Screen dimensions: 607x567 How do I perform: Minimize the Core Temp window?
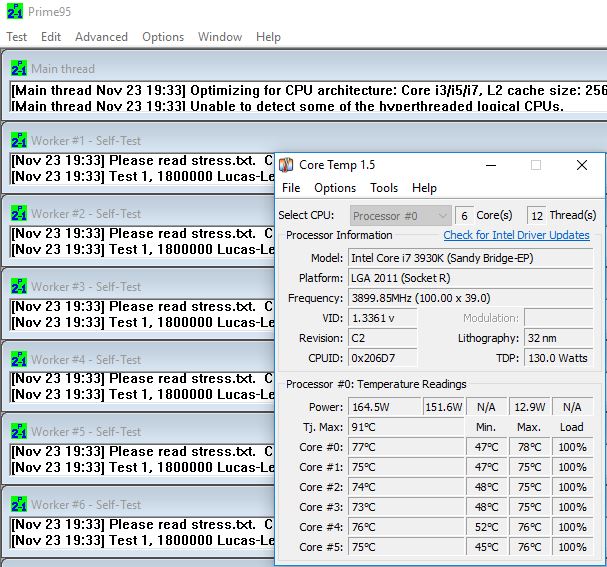(491, 165)
